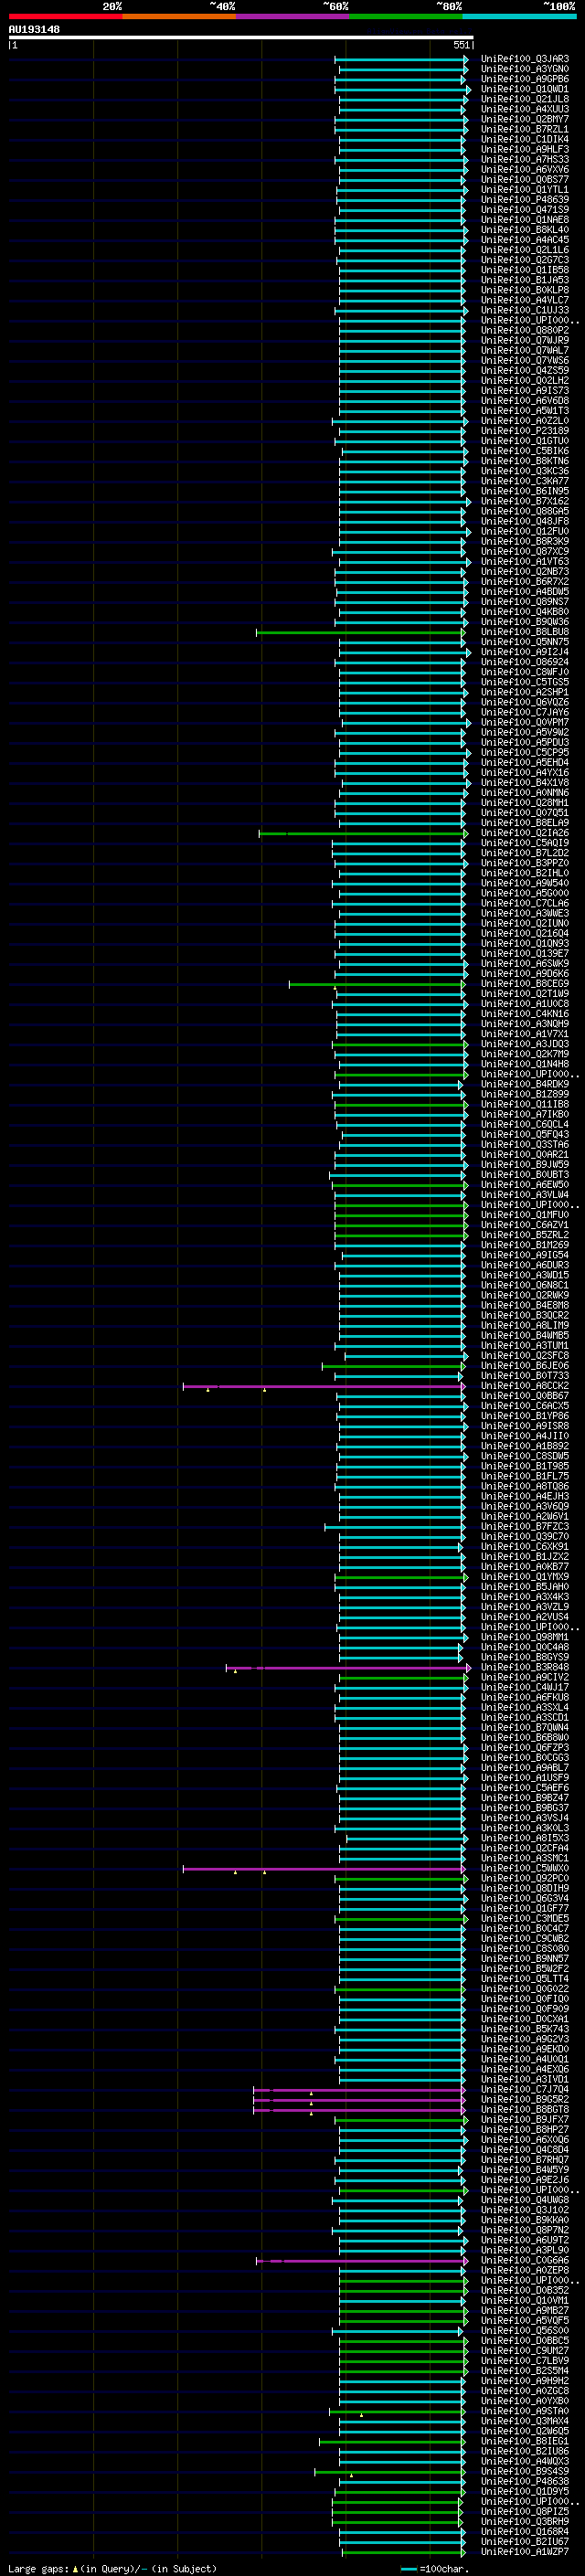Open hit UniRef100_A4XUU3
The image size is (585, 2576).
pos(525,109)
